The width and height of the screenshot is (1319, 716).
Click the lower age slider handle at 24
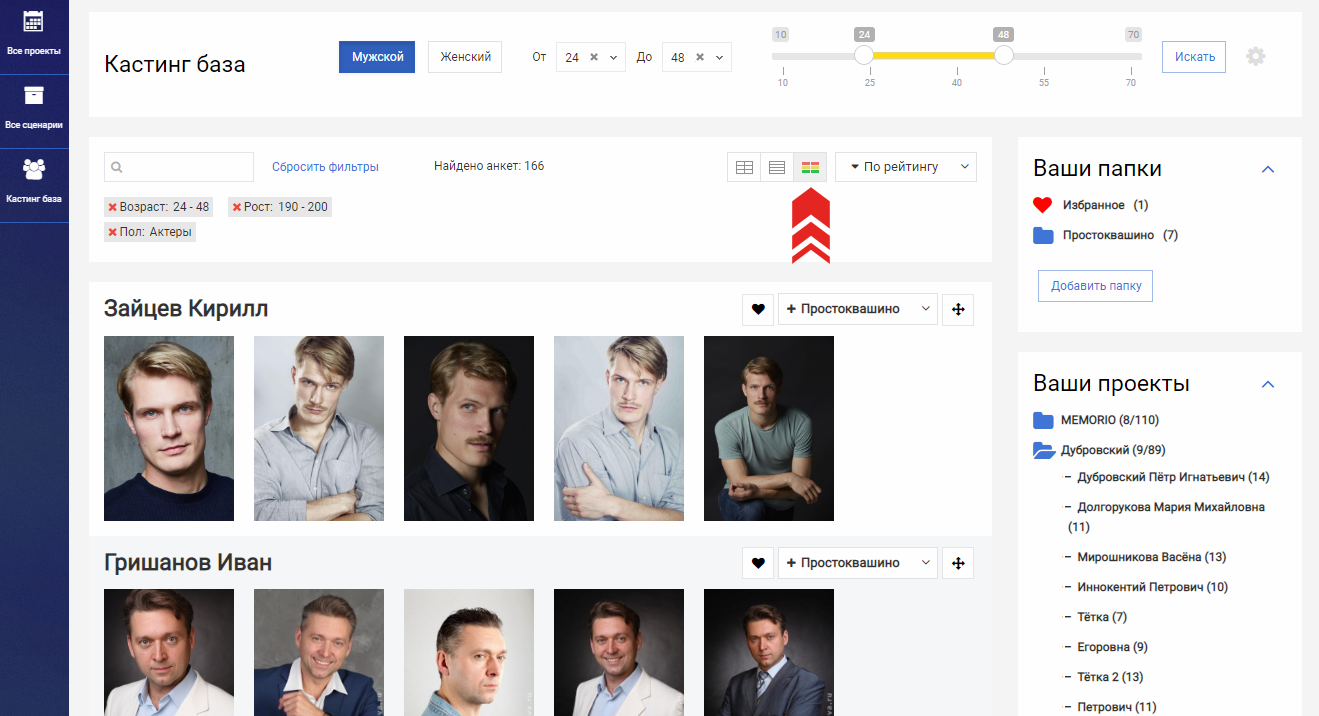click(x=864, y=55)
